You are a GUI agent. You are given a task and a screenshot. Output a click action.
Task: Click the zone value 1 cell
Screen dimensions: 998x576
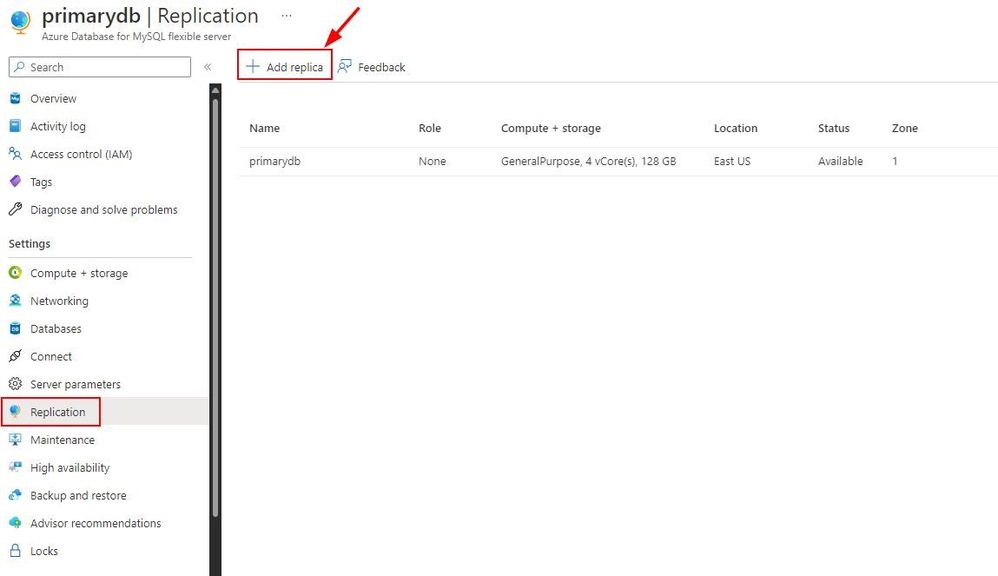[x=894, y=161]
